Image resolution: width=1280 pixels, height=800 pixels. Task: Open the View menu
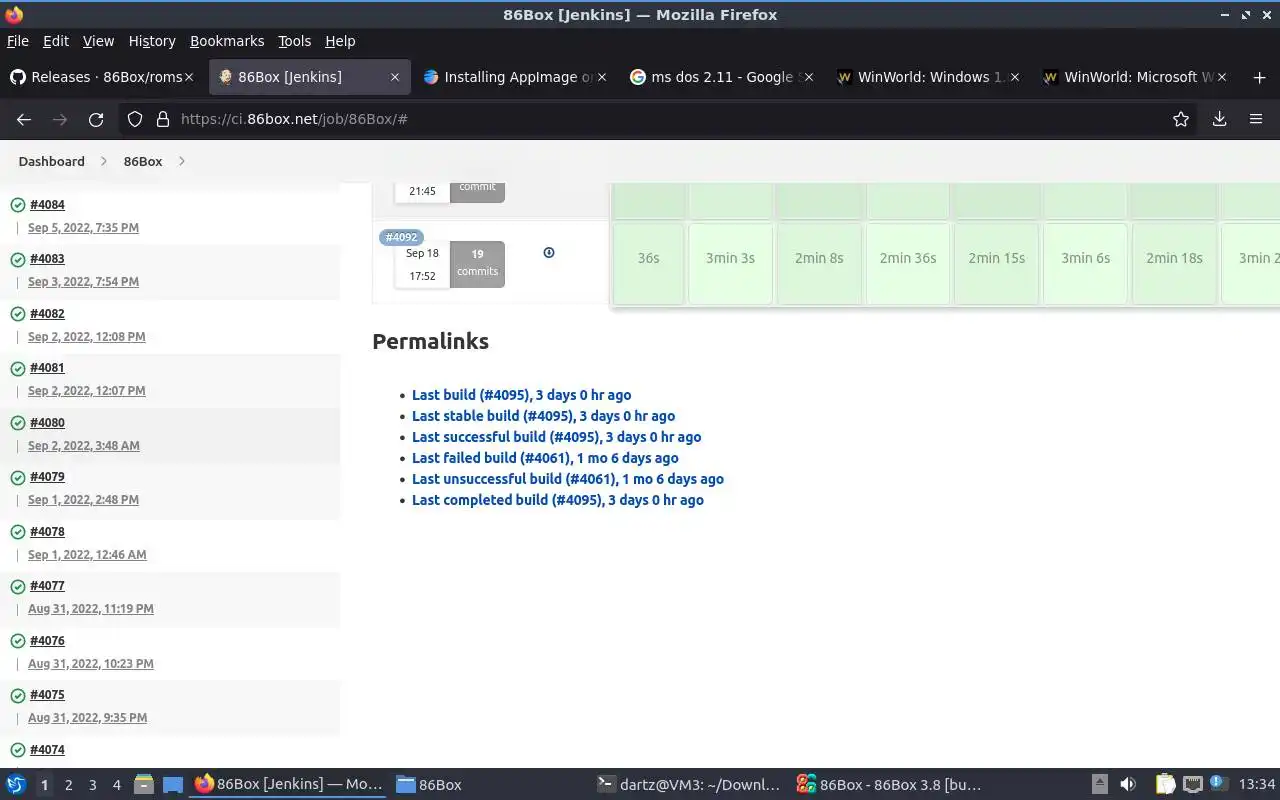[x=98, y=41]
